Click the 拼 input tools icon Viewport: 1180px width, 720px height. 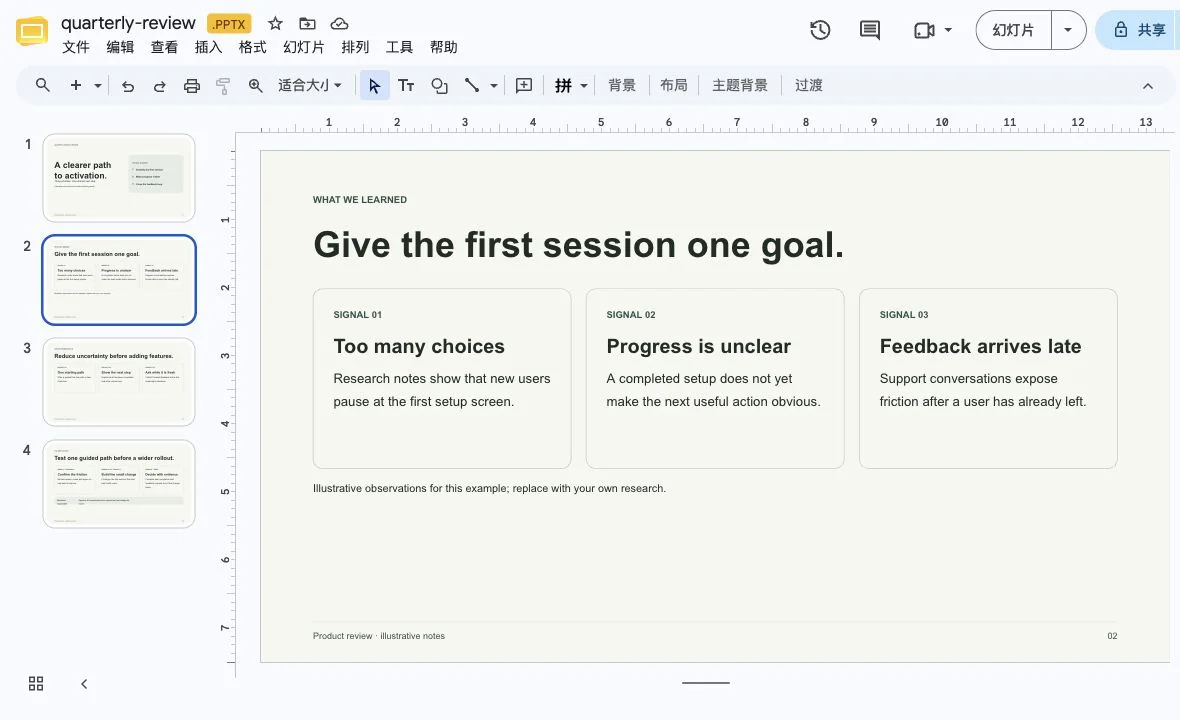(x=563, y=86)
